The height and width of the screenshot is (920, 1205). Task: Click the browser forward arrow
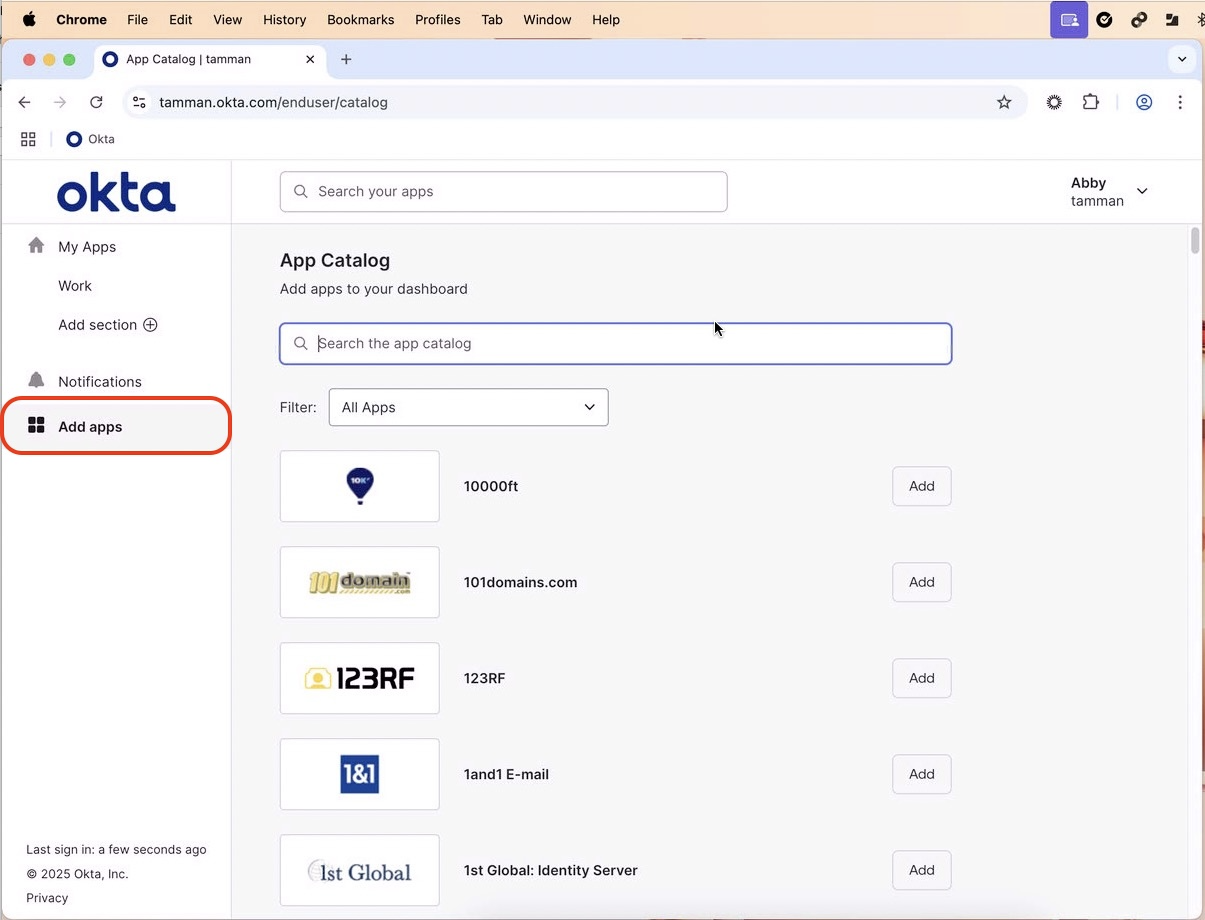[x=60, y=102]
